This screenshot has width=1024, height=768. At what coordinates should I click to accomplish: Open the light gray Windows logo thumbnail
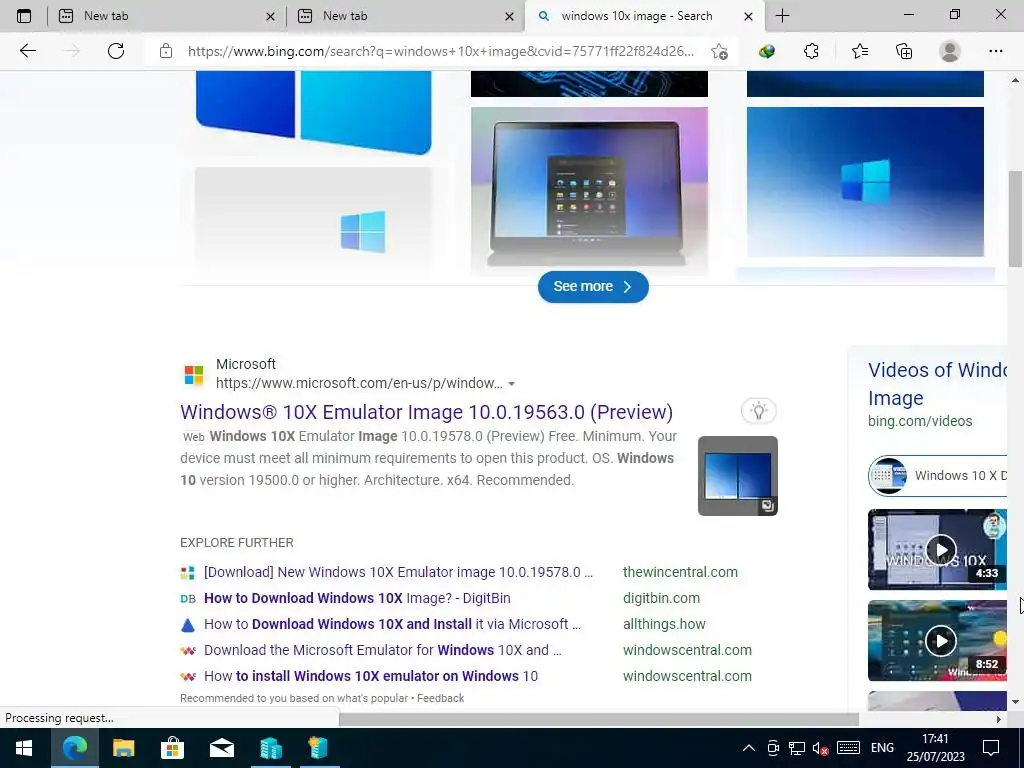(313, 221)
